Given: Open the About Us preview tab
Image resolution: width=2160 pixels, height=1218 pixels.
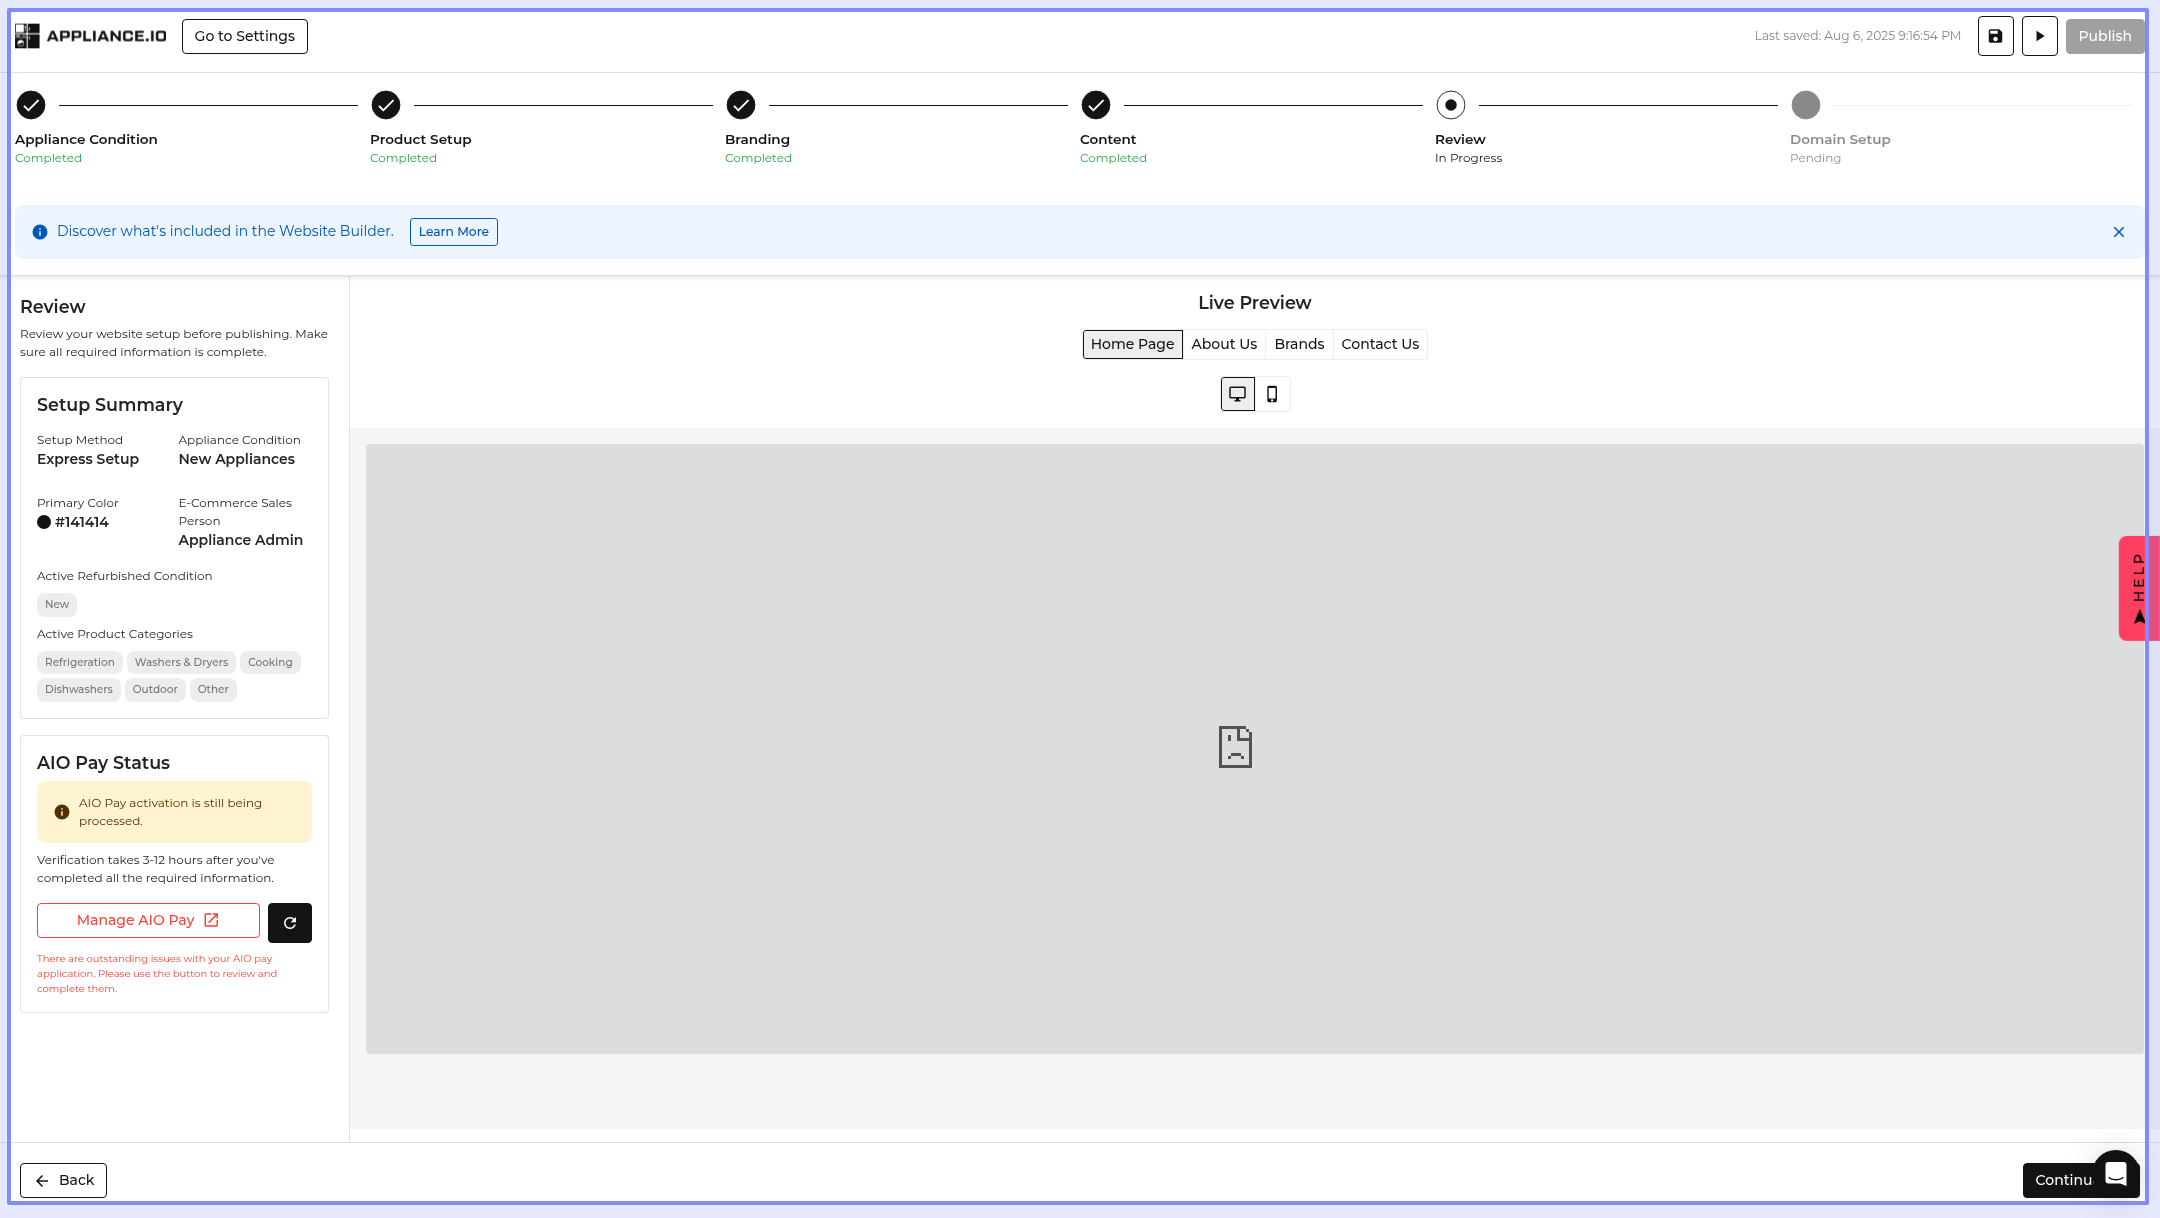Looking at the screenshot, I should (x=1224, y=344).
